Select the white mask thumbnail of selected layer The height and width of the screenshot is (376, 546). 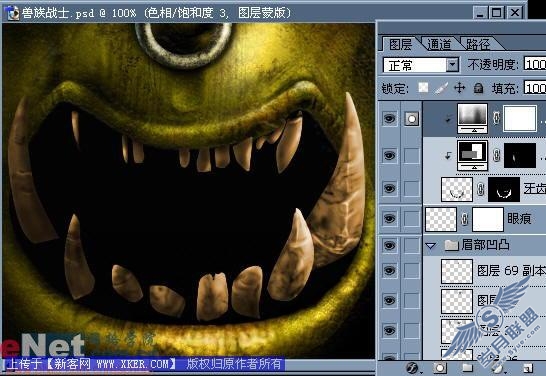[520, 118]
